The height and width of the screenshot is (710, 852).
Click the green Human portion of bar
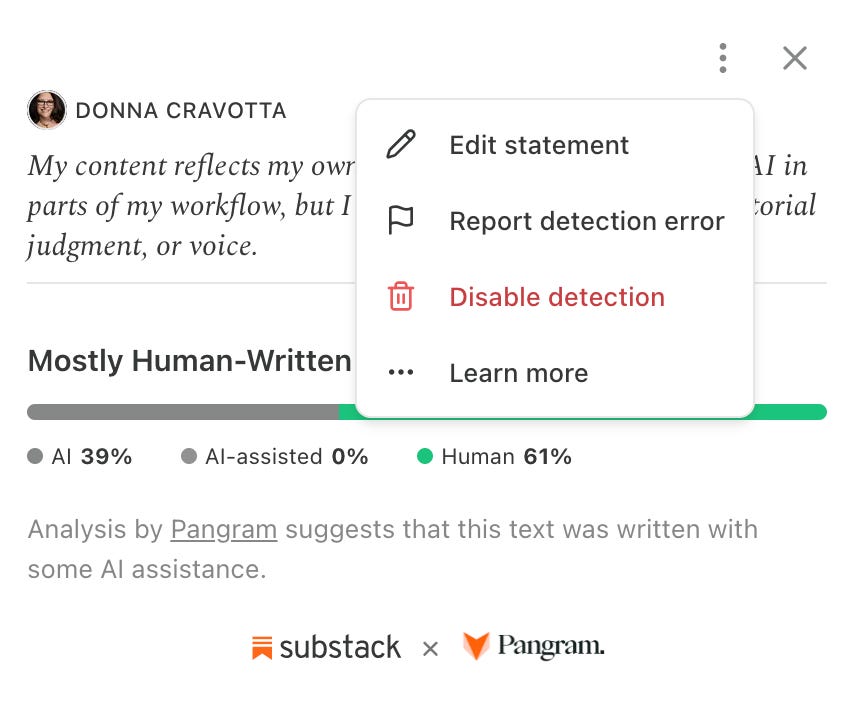[791, 412]
